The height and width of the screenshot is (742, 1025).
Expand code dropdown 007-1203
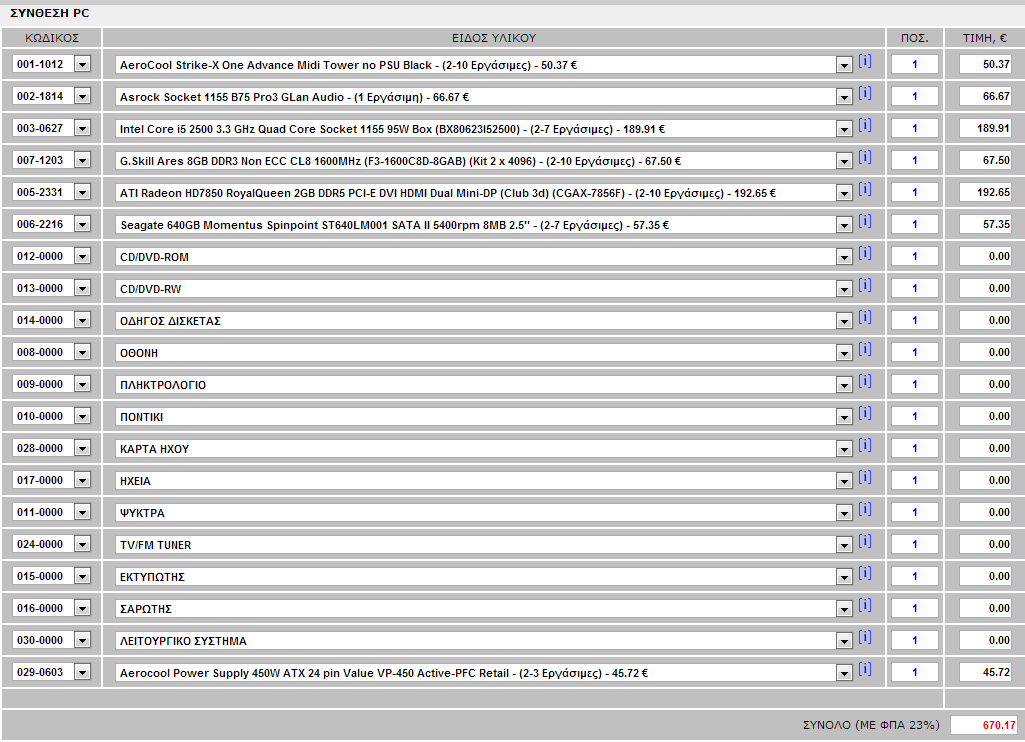(82, 160)
